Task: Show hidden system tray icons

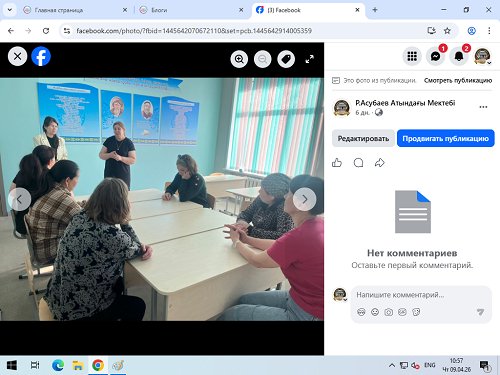Action: (392, 365)
